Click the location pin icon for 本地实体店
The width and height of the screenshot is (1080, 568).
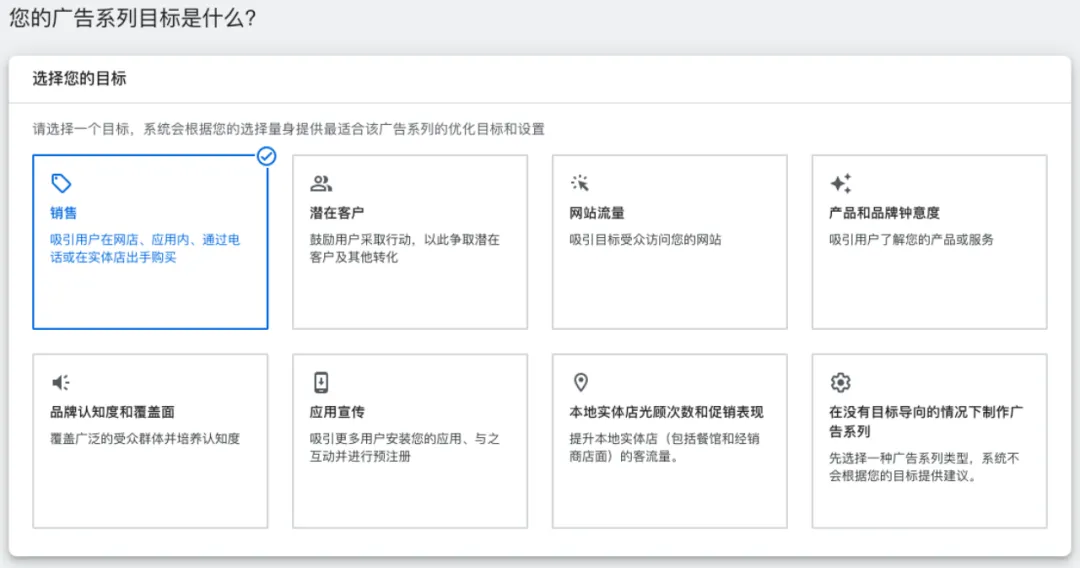pyautogui.click(x=581, y=382)
